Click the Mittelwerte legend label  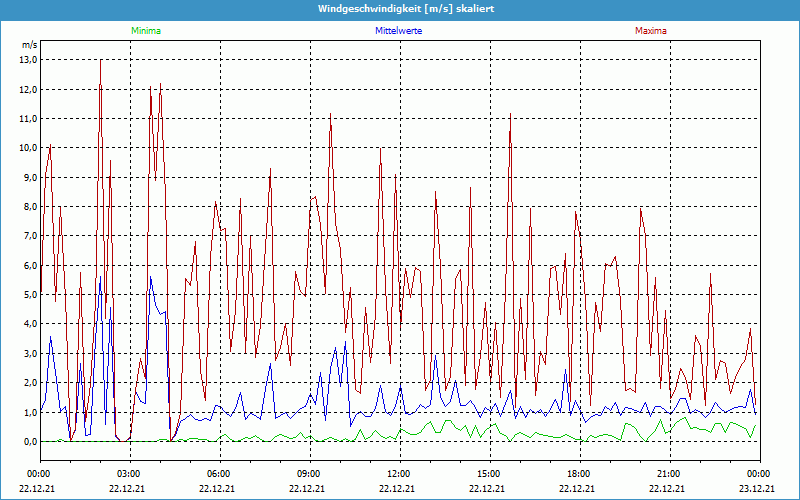399,31
